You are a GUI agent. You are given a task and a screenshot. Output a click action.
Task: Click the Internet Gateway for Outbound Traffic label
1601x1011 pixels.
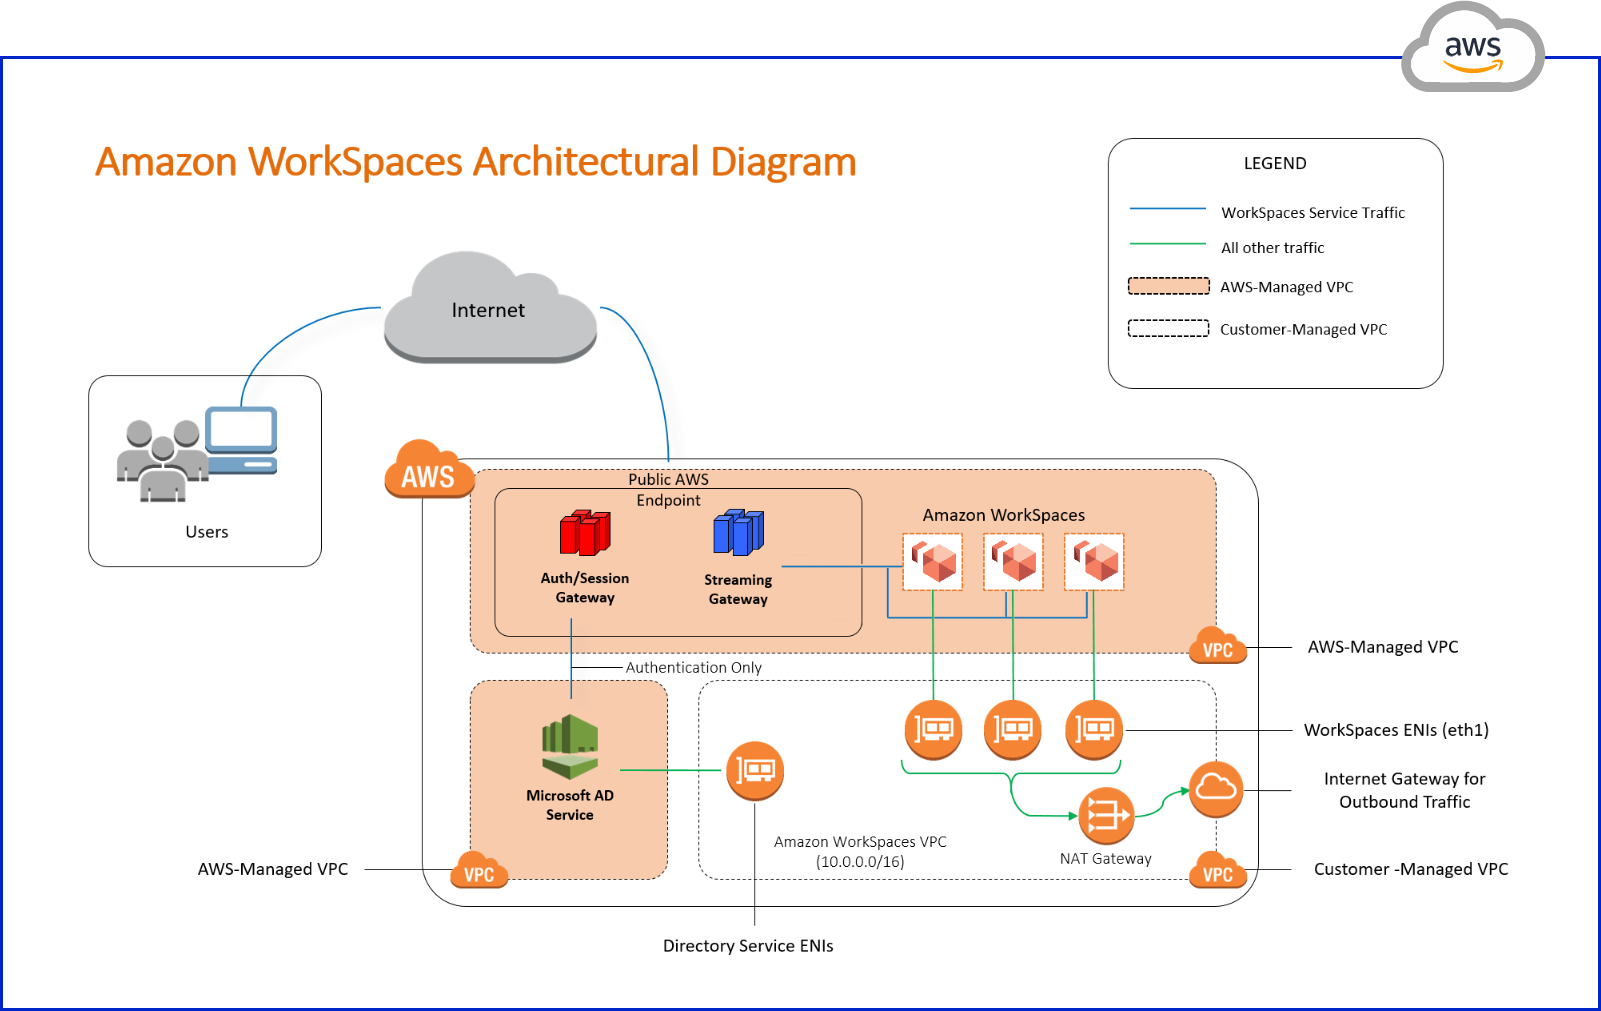click(1405, 790)
